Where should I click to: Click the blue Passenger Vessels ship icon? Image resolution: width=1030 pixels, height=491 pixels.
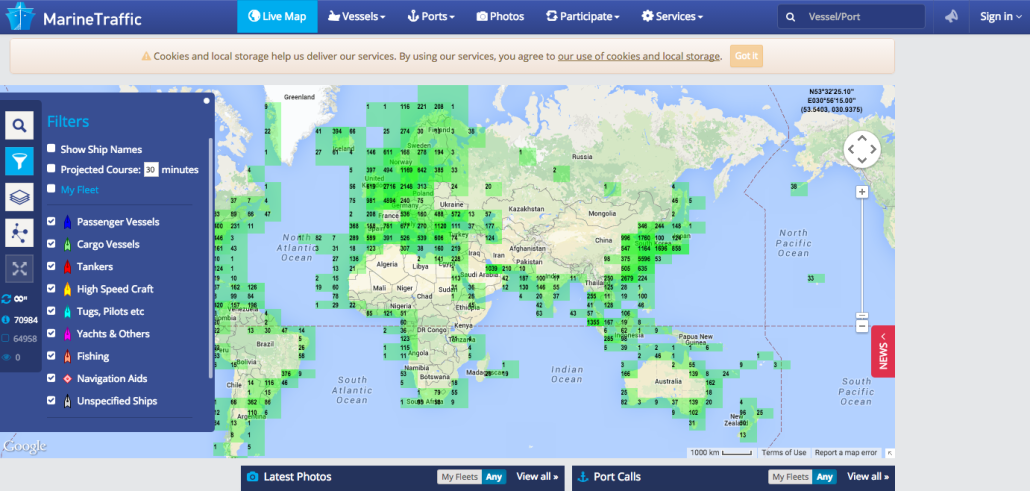click(x=67, y=222)
